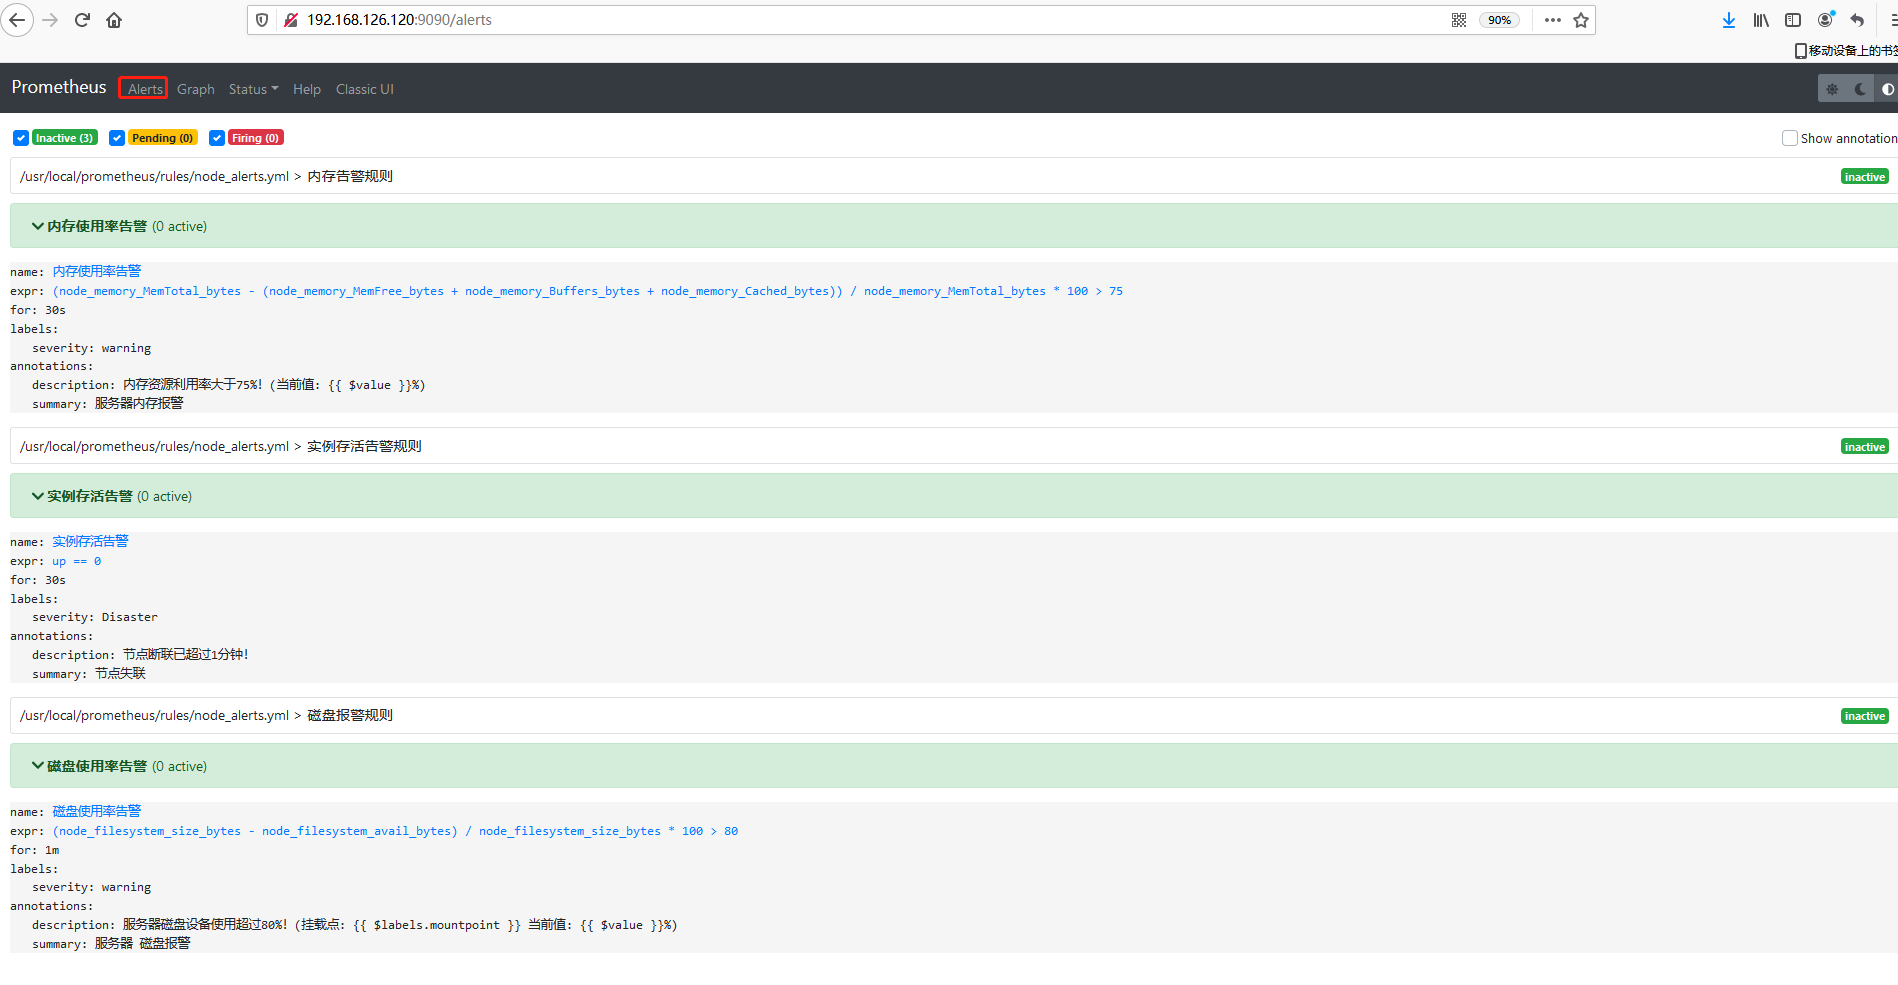
Task: Open the library bookshelf icon
Action: tap(1761, 20)
